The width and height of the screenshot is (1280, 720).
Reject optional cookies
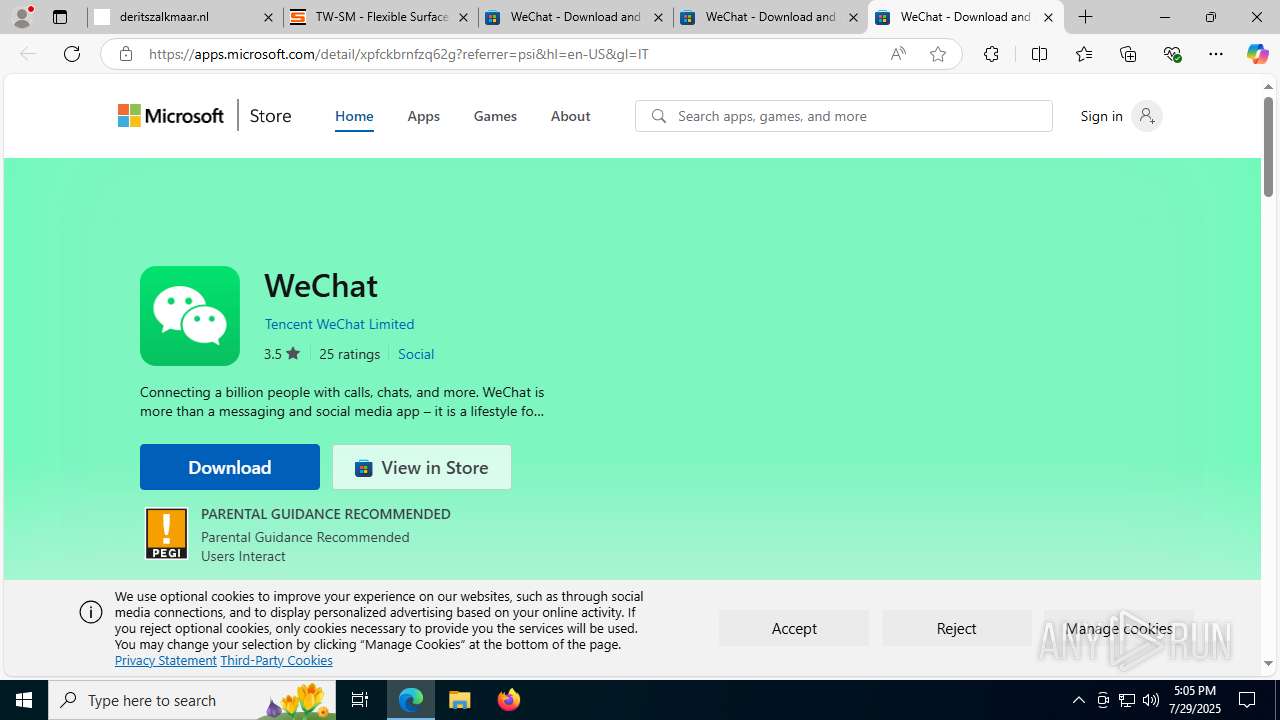956,628
